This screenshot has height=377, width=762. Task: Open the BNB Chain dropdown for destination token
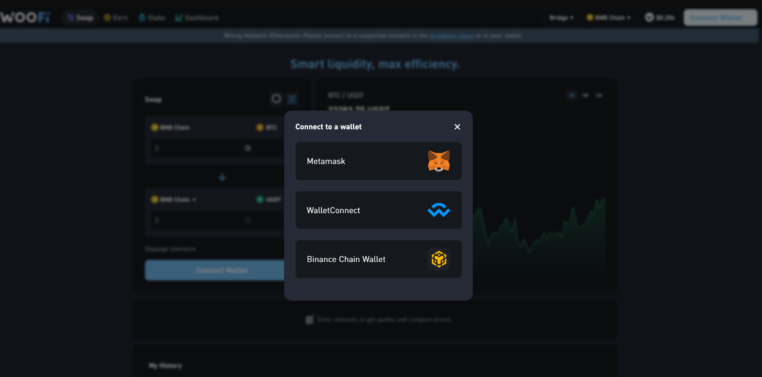pos(173,200)
